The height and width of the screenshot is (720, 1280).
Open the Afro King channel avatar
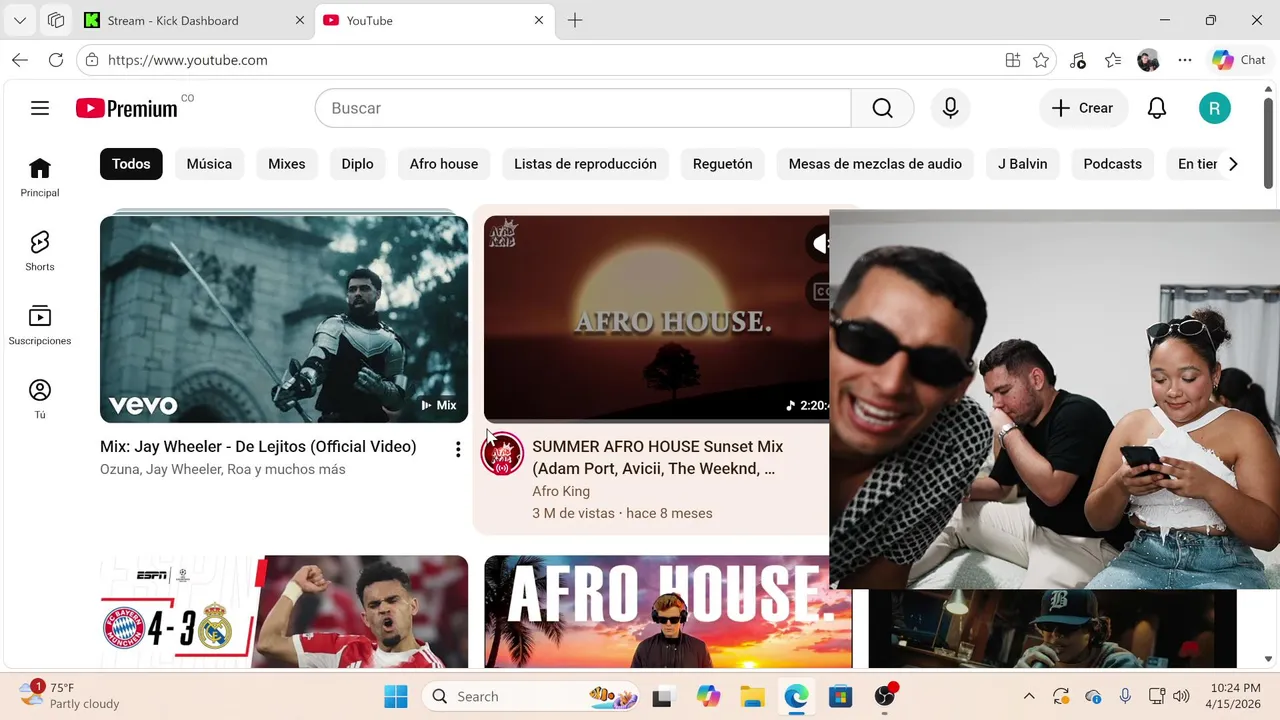tap(502, 454)
